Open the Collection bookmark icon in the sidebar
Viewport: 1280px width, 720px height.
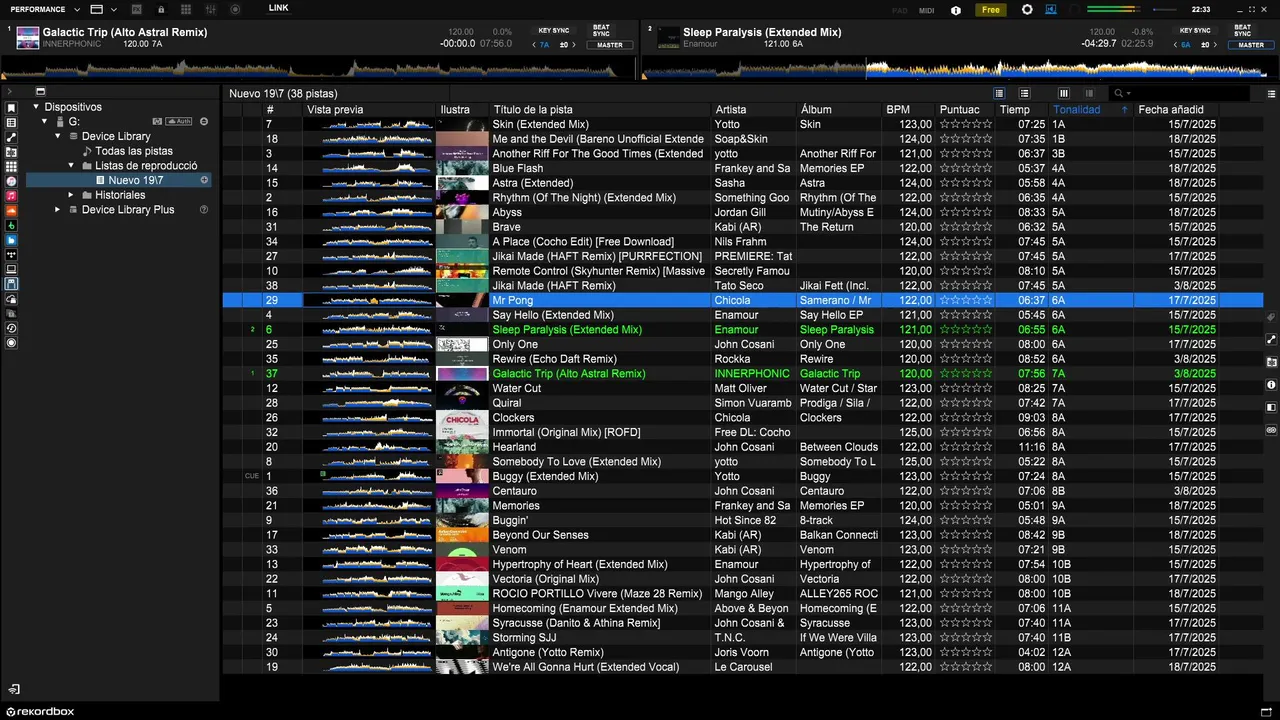(x=11, y=108)
